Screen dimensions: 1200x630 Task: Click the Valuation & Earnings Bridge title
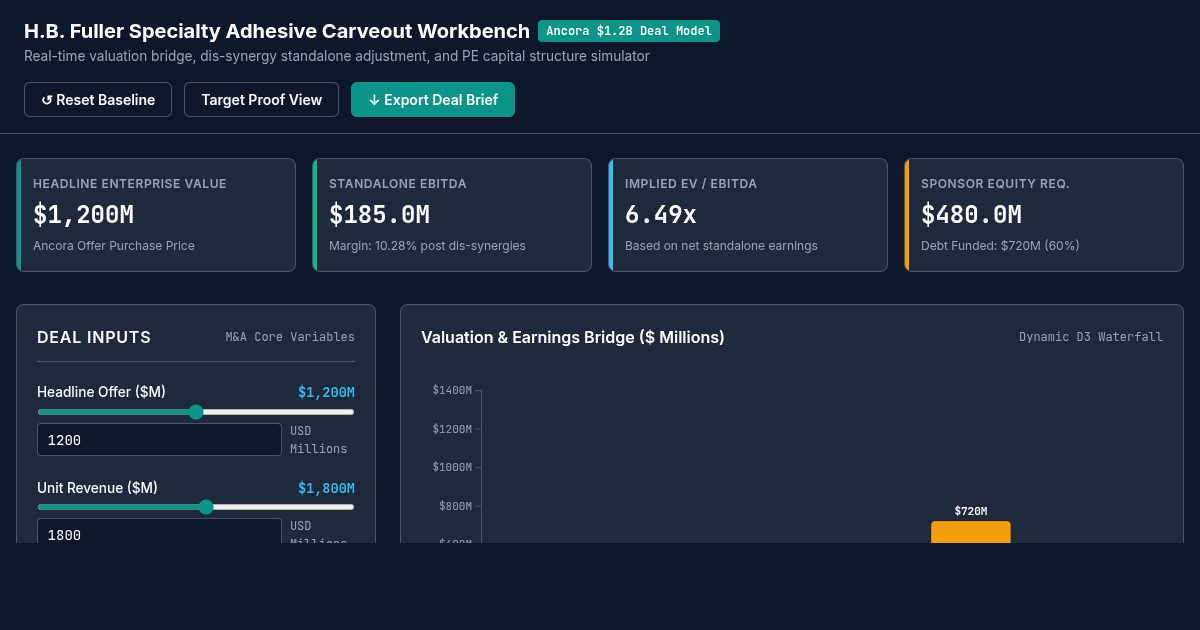click(573, 338)
